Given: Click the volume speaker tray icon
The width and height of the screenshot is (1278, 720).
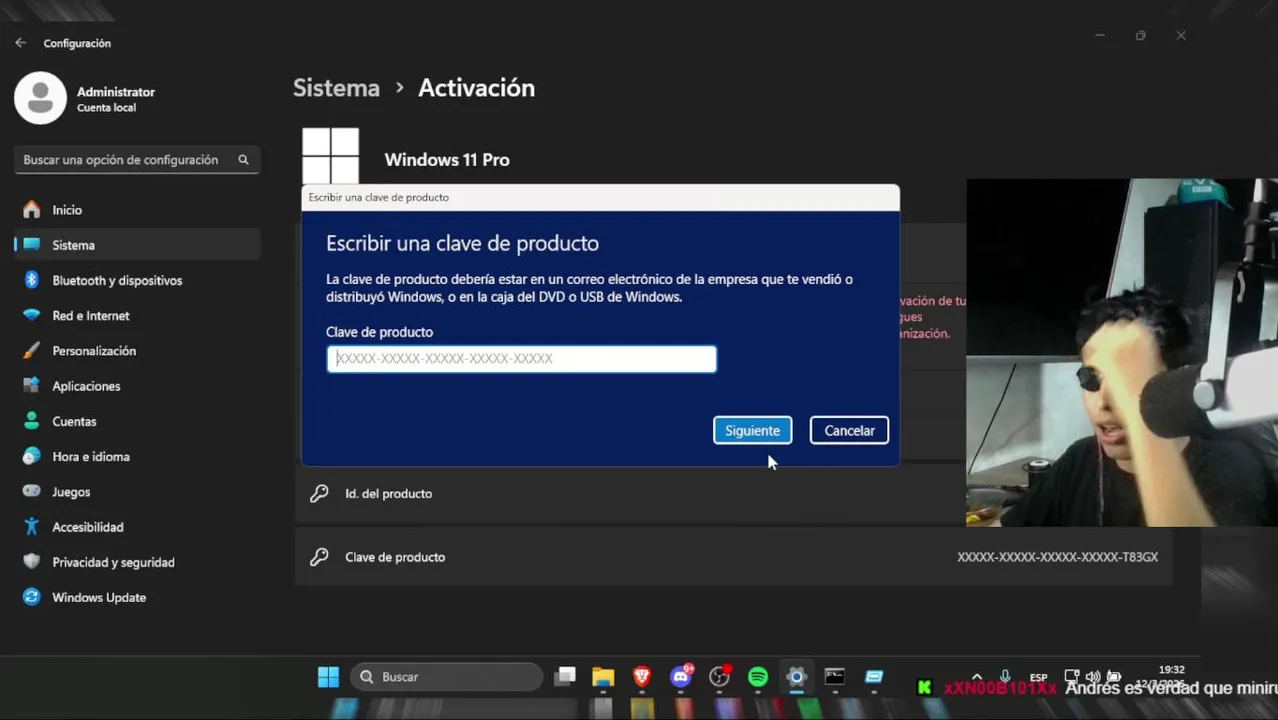Looking at the screenshot, I should tap(1093, 677).
